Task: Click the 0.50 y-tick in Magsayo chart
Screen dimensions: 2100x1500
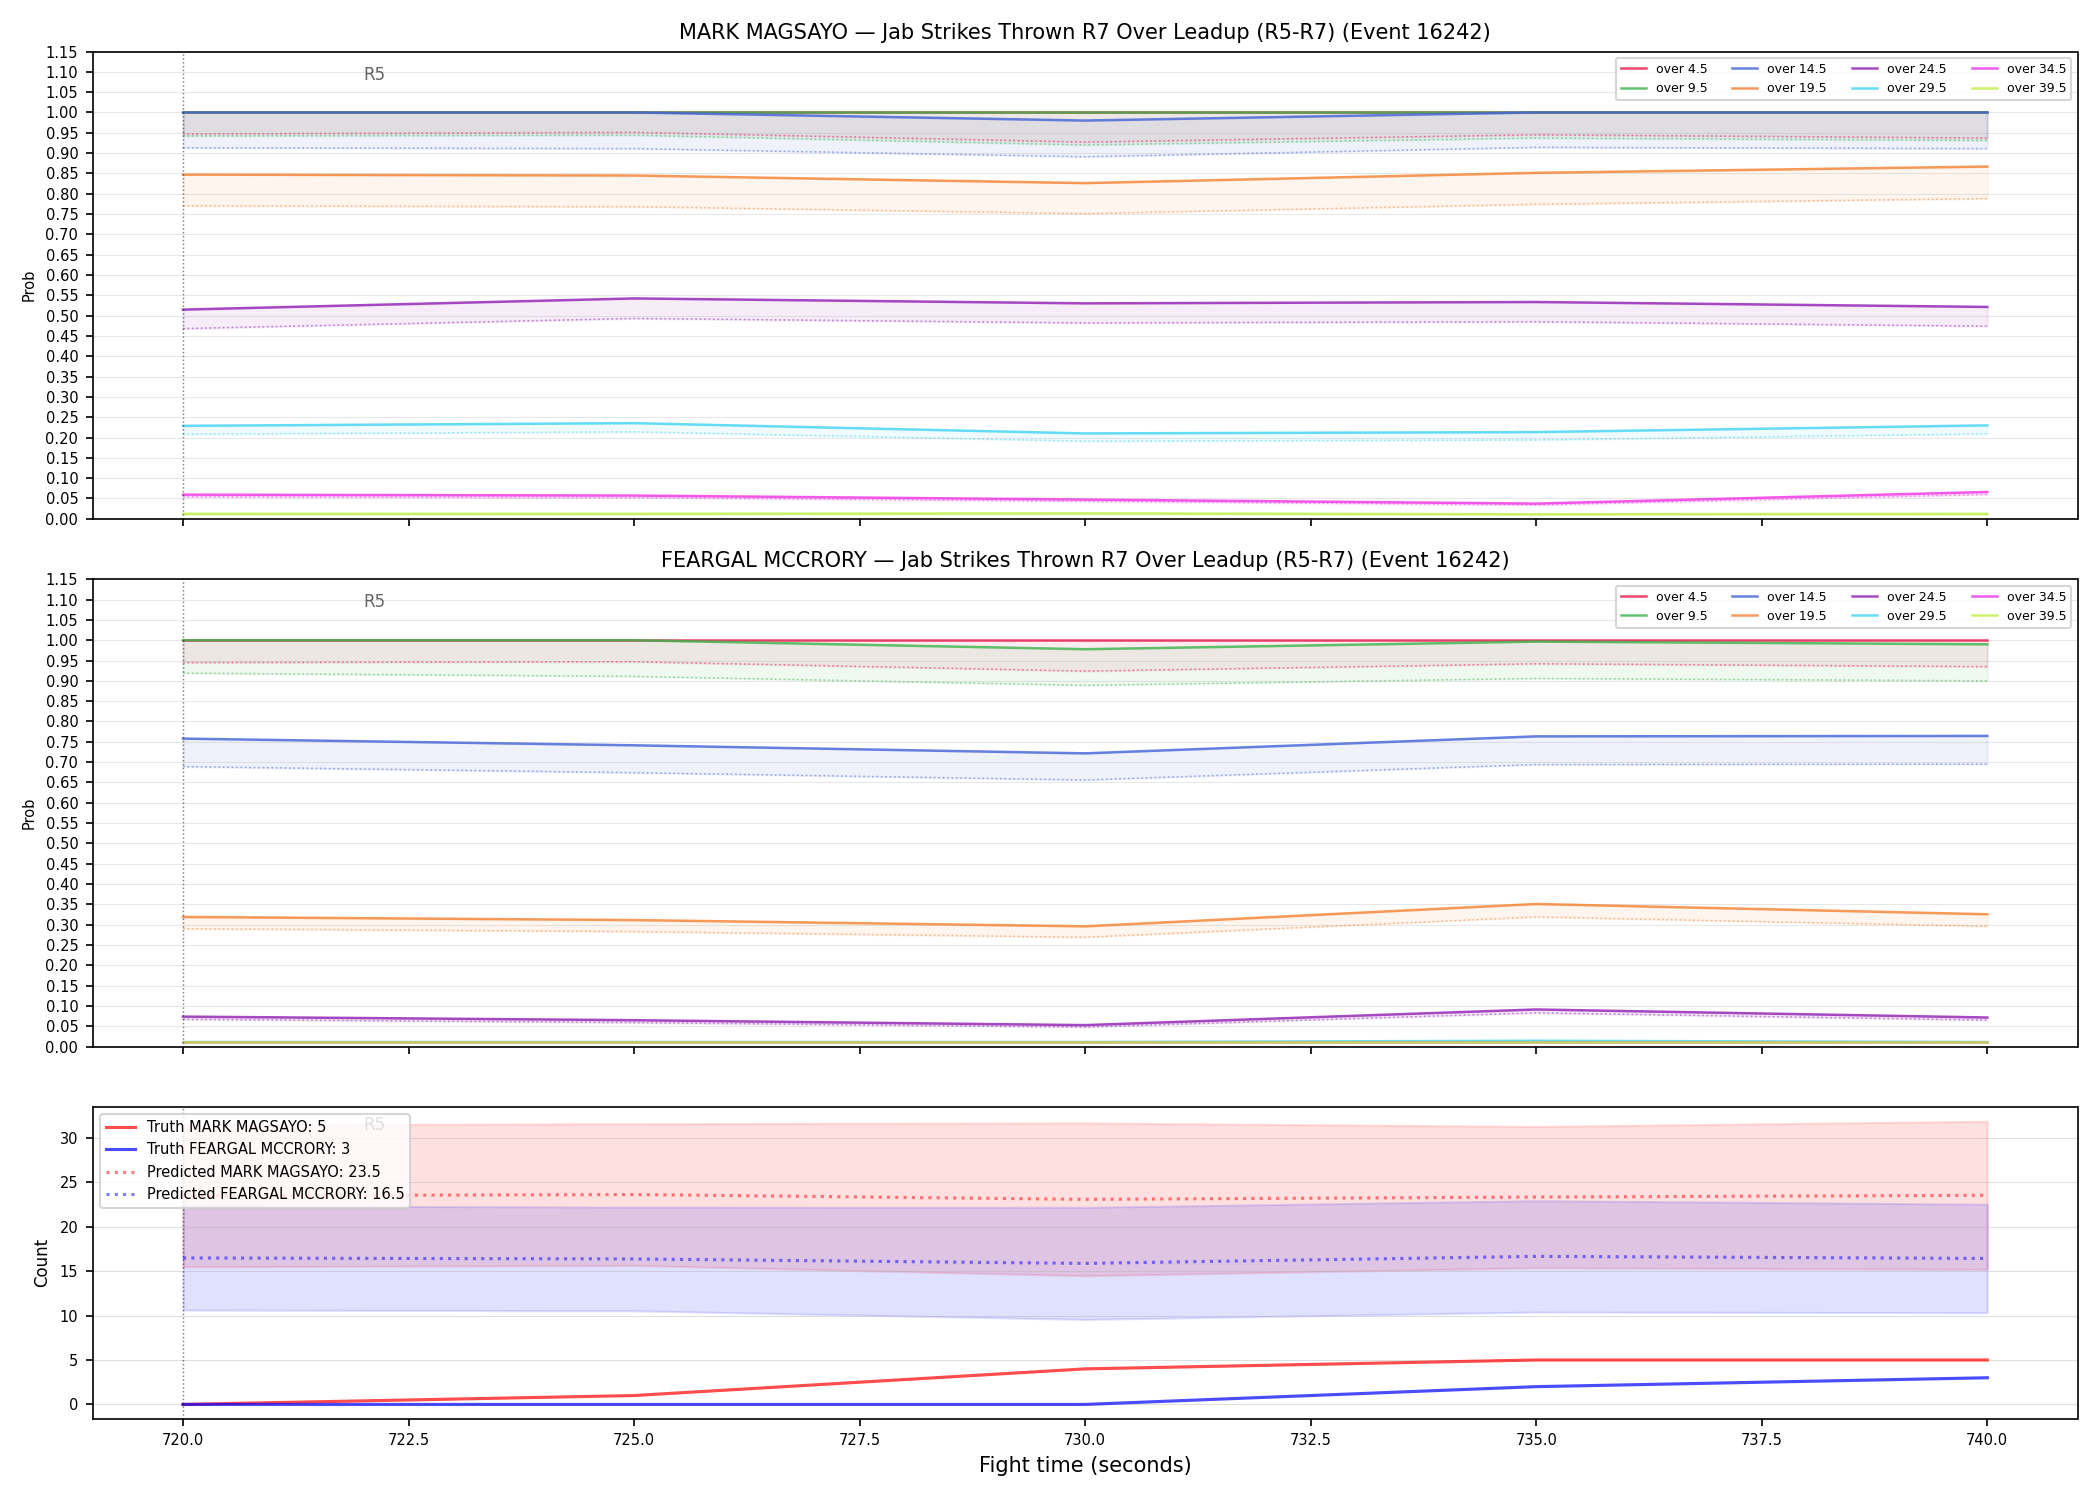Action: [x=62, y=316]
